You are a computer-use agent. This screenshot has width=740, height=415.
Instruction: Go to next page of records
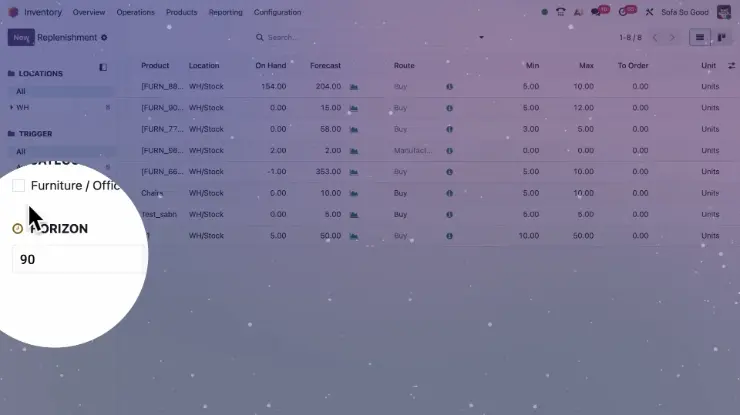tap(672, 38)
